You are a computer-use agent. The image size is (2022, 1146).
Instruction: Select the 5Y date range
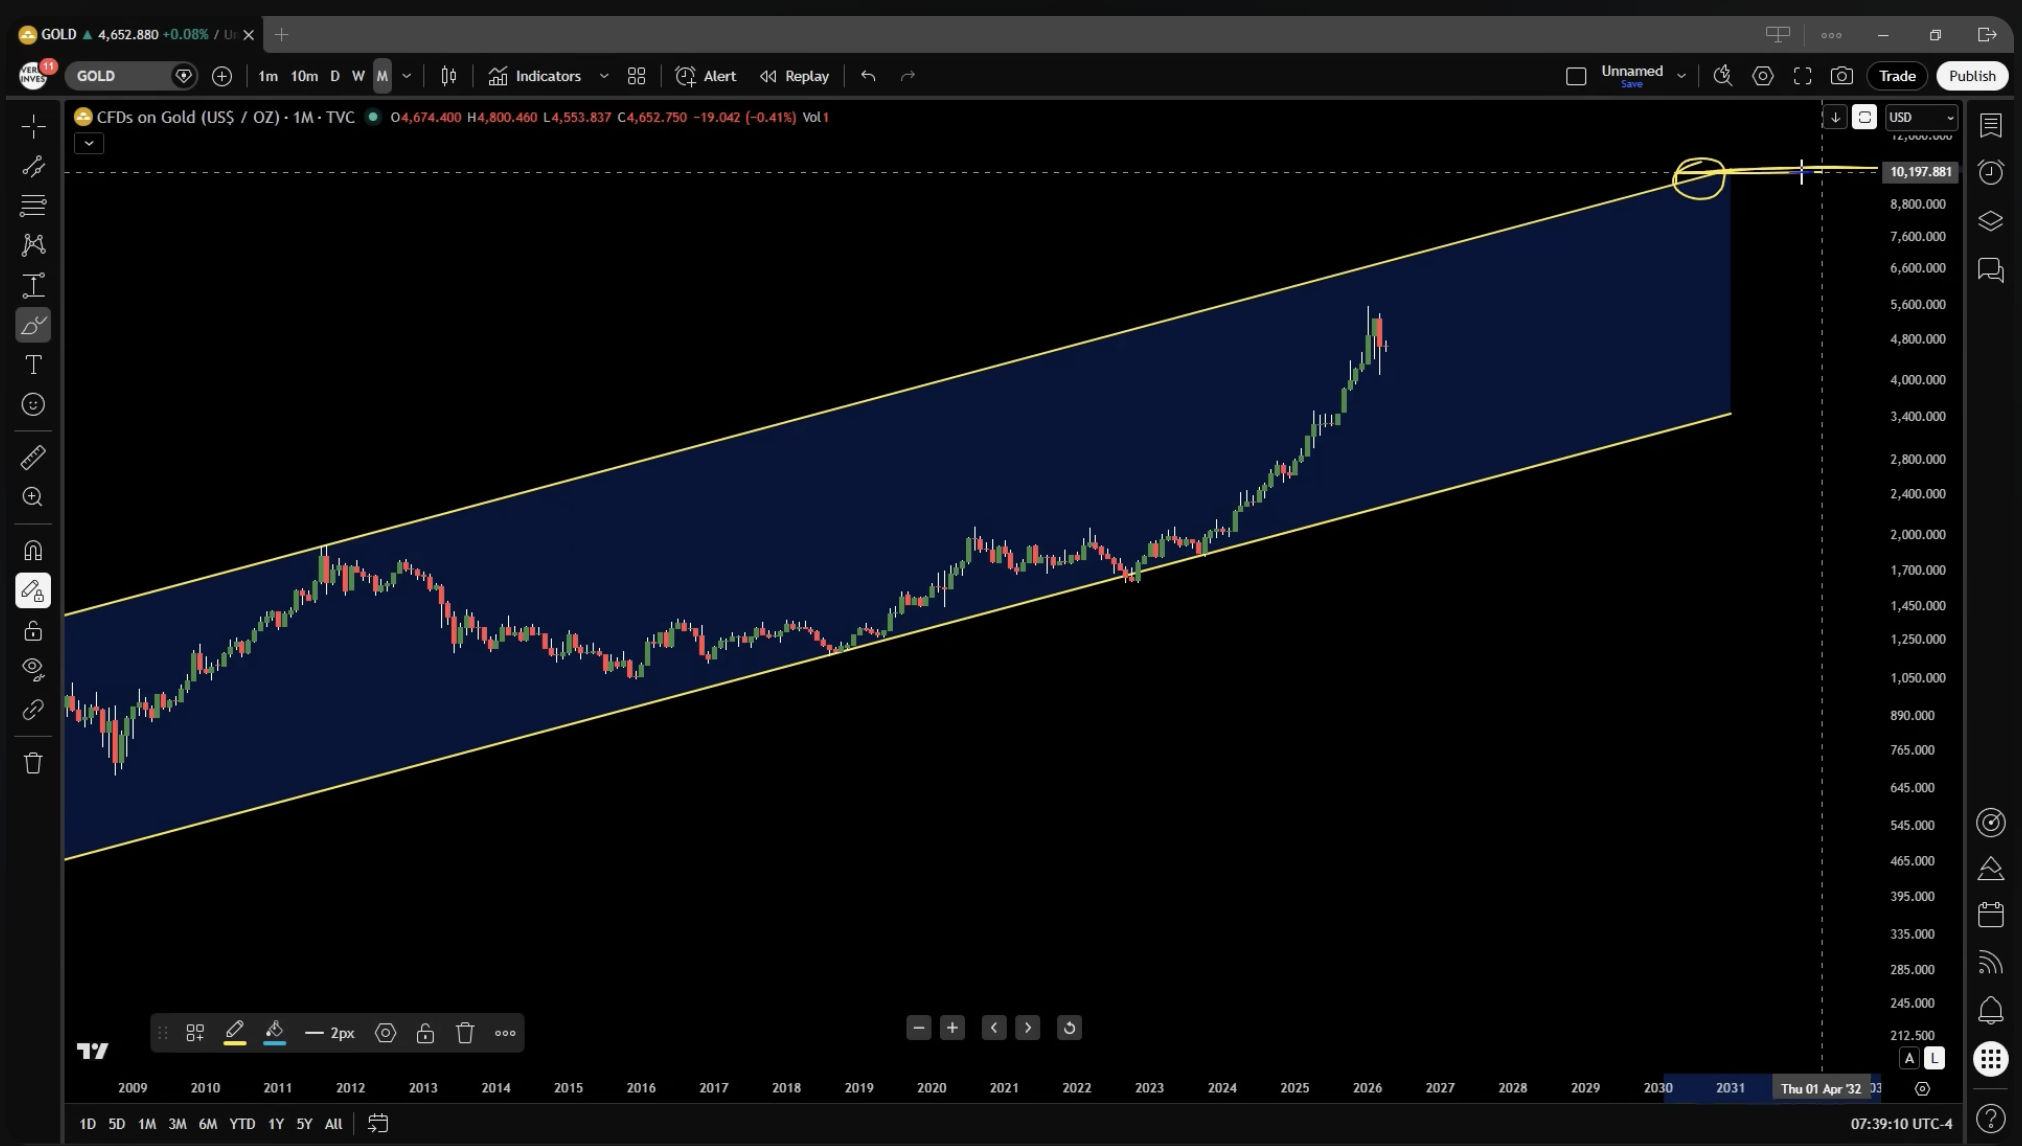coord(304,1124)
